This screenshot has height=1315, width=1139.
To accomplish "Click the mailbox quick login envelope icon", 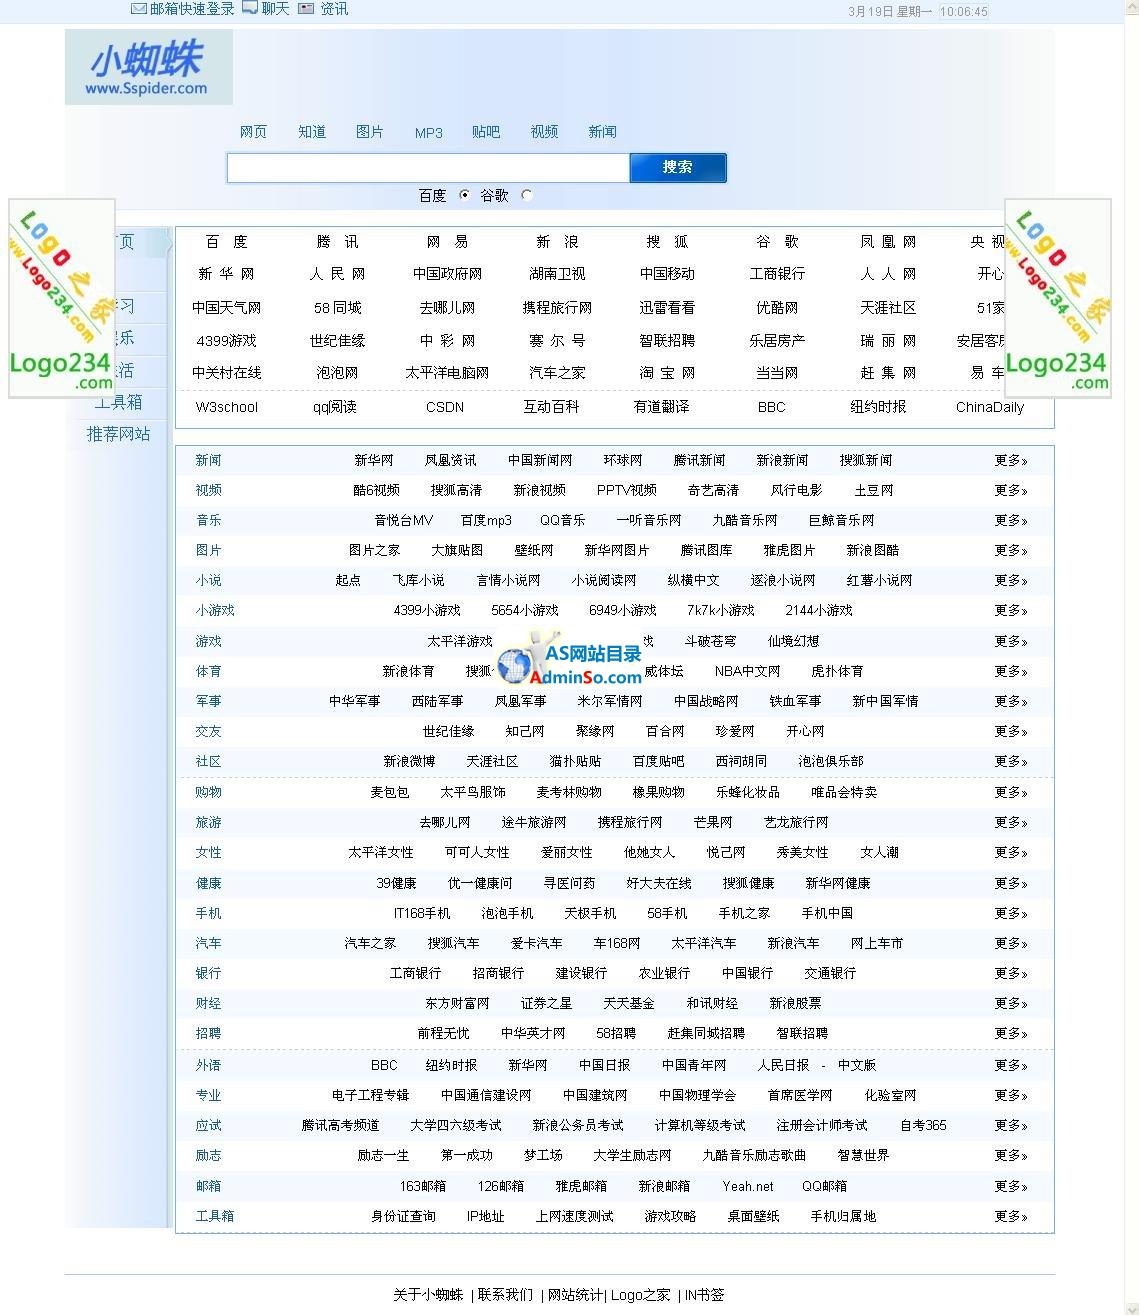I will [x=139, y=8].
